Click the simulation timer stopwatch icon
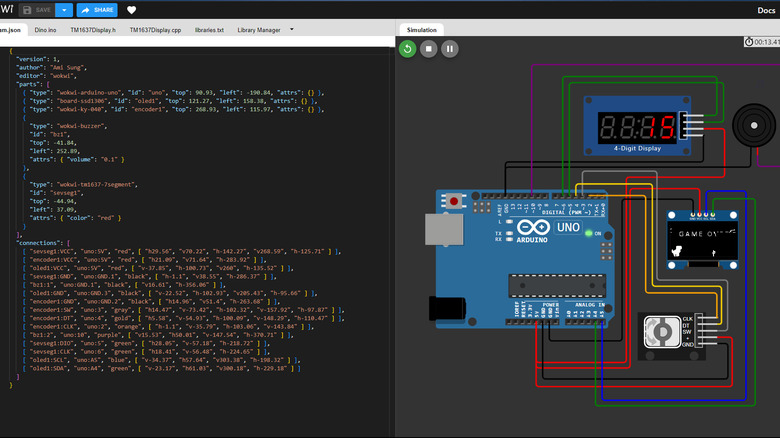The image size is (780, 438). coord(750,42)
